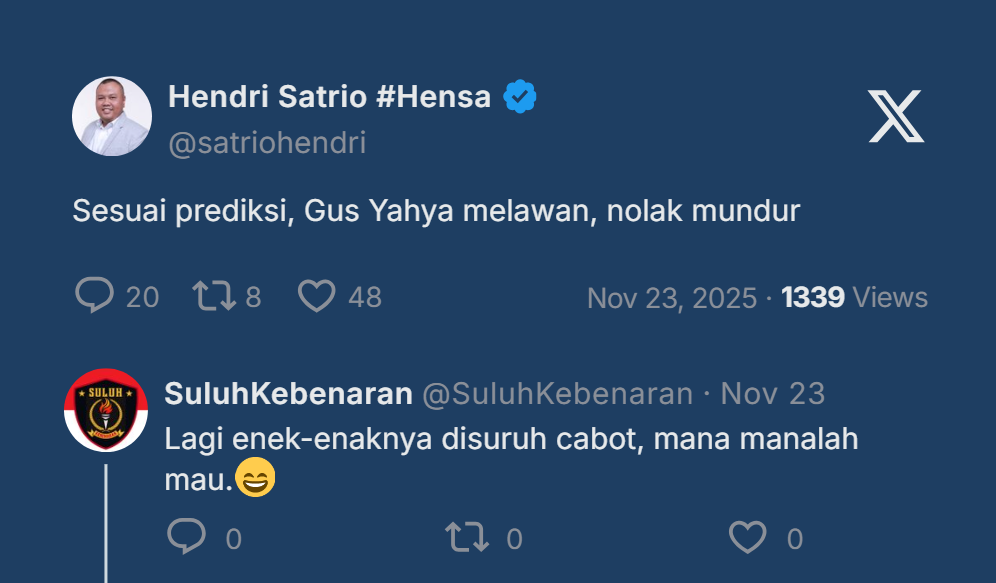Viewport: 996px width, 583px height.
Task: Open Hendri Satrio's profile picture
Action: click(111, 116)
